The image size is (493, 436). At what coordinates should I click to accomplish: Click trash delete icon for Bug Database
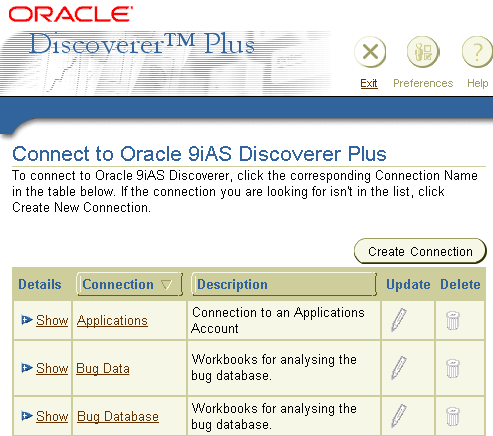coord(453,416)
